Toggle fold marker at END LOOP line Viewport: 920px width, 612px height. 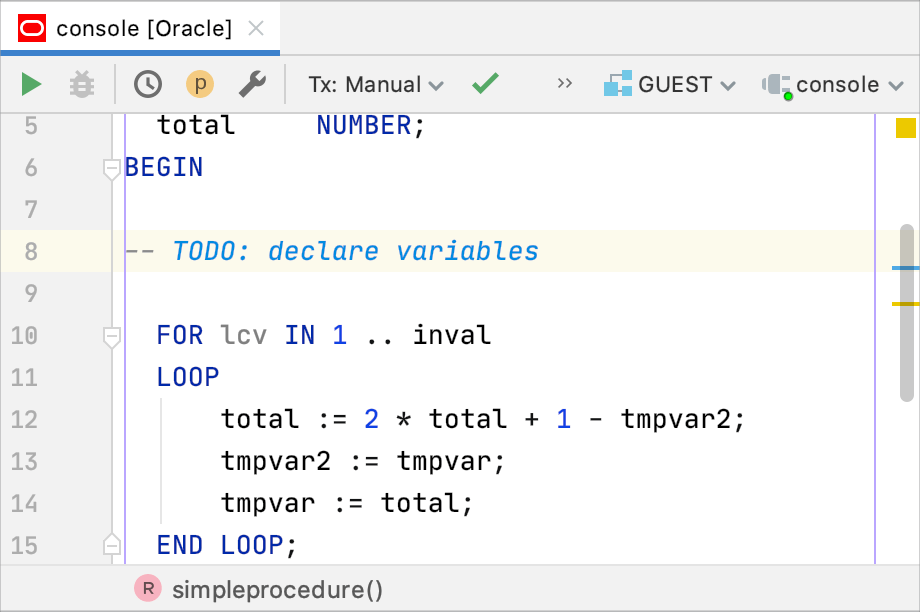point(112,545)
